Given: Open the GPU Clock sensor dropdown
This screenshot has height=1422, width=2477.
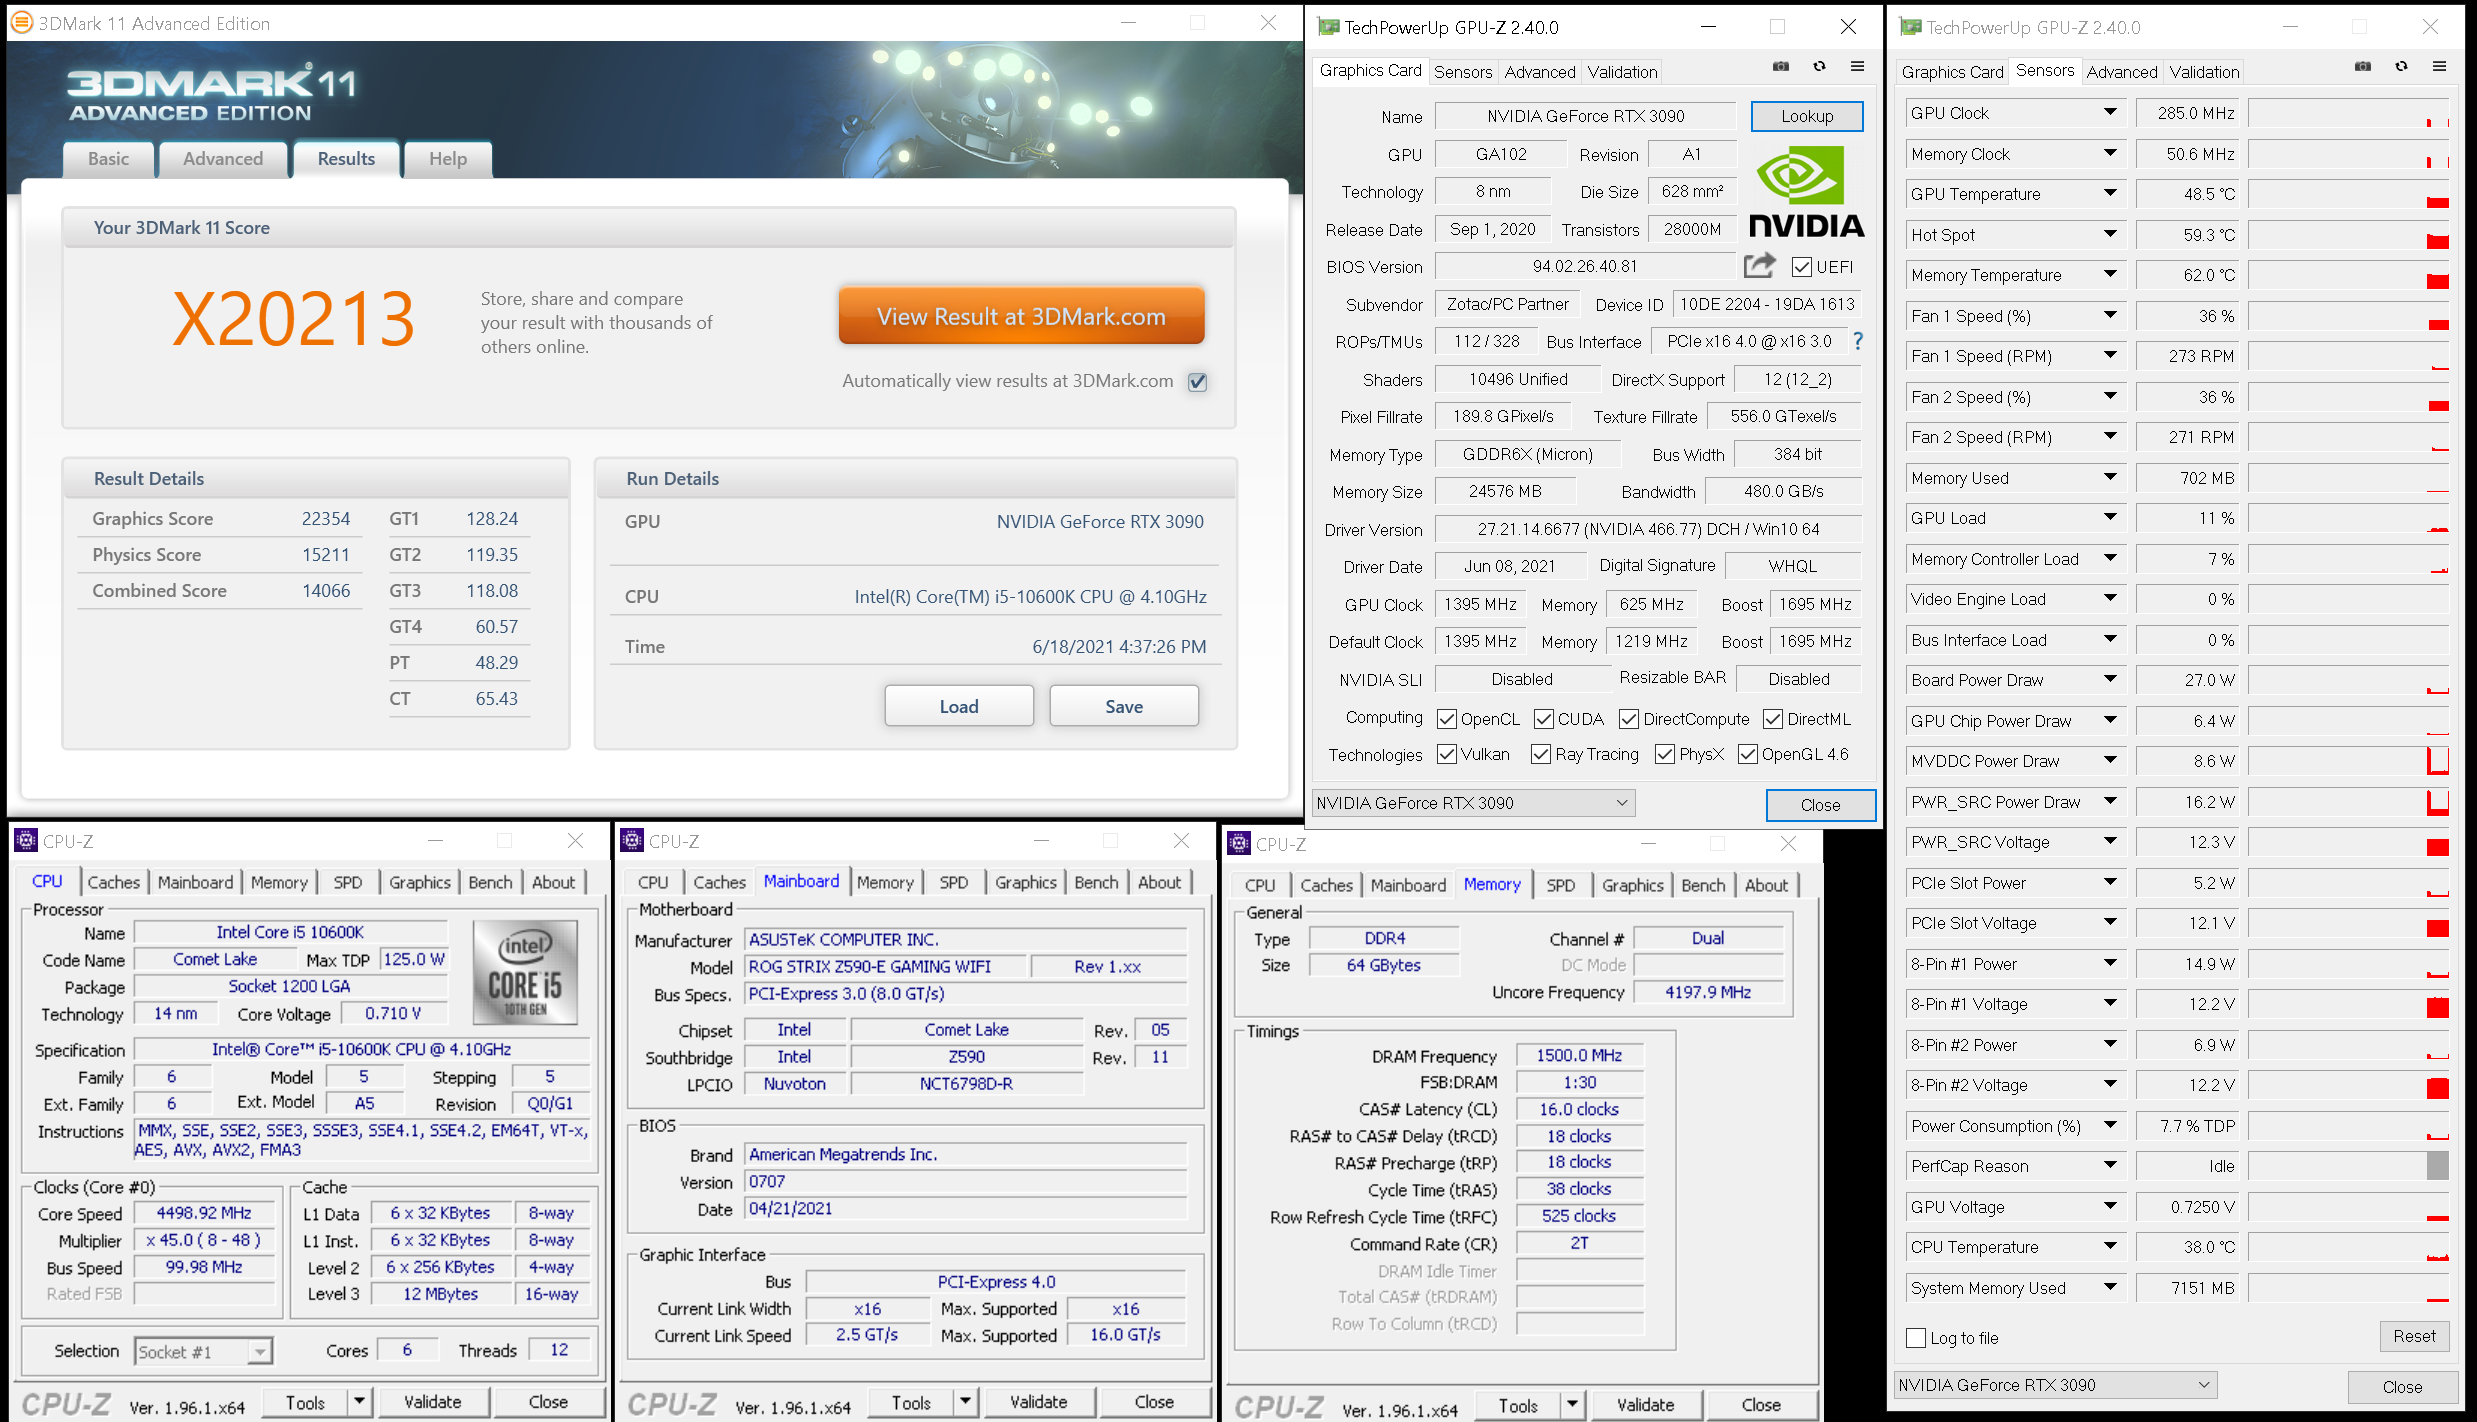Looking at the screenshot, I should click(2110, 113).
